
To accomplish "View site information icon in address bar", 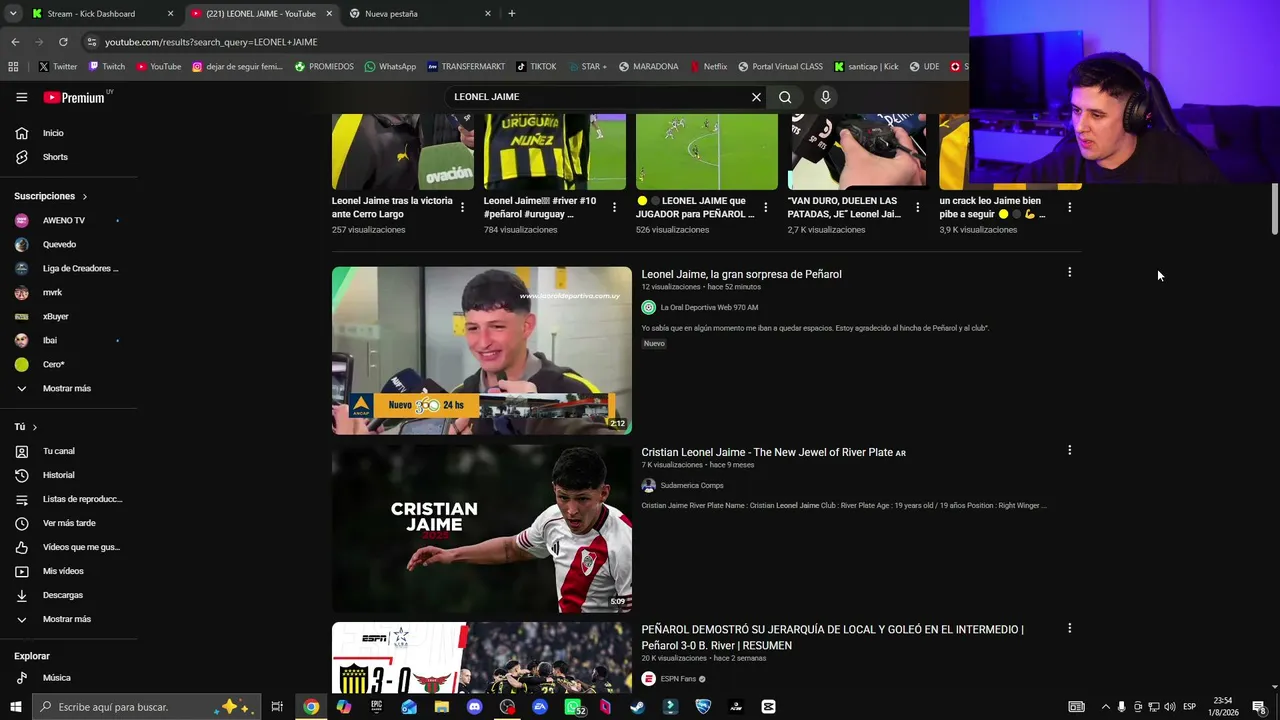I will point(92,42).
